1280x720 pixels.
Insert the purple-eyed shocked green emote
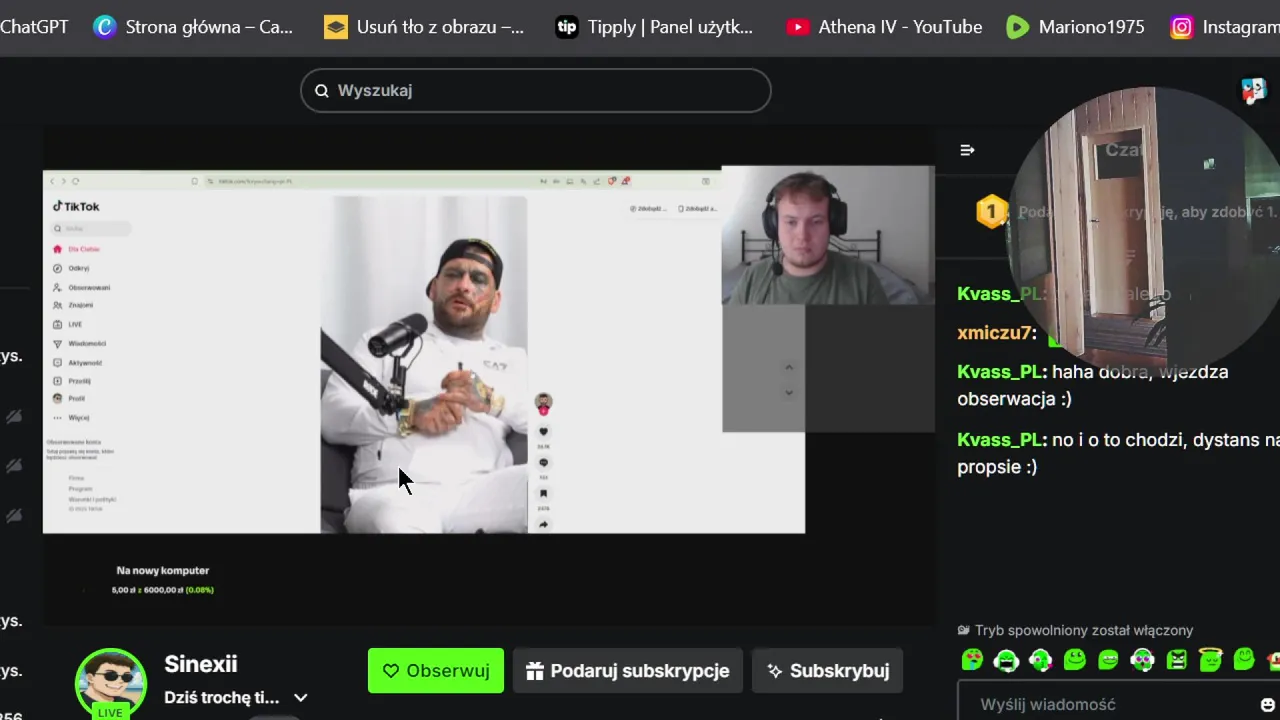pyautogui.click(x=1142, y=660)
